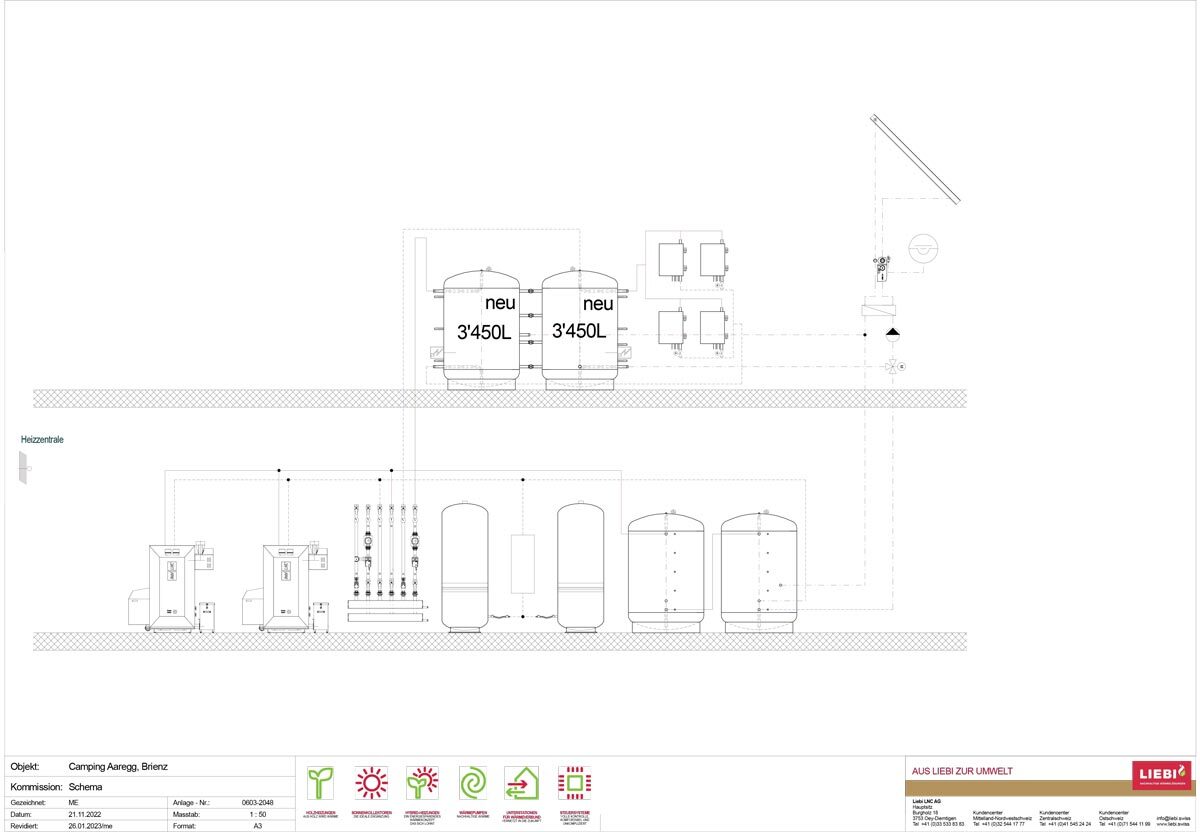Click the Hybrid-Heizungen sprout and sun icon
The width and height of the screenshot is (1200, 832).
[422, 782]
